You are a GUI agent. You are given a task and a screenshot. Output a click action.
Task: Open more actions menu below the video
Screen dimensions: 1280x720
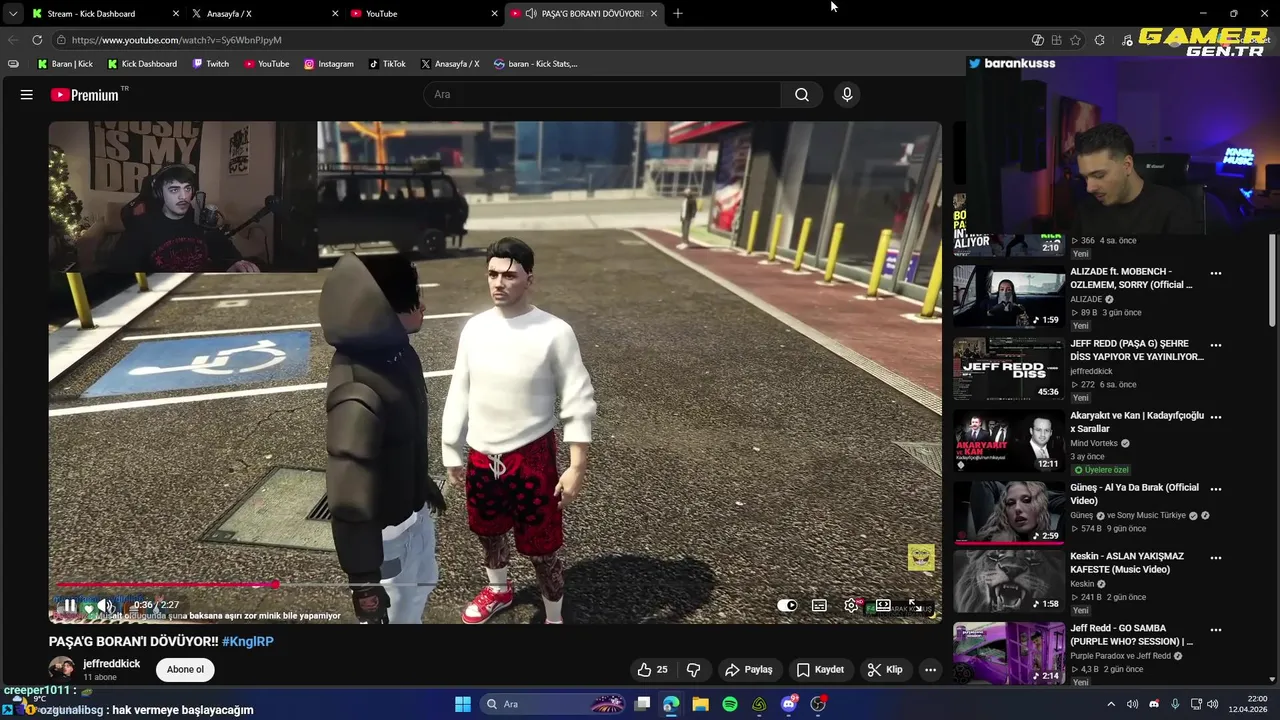point(930,670)
